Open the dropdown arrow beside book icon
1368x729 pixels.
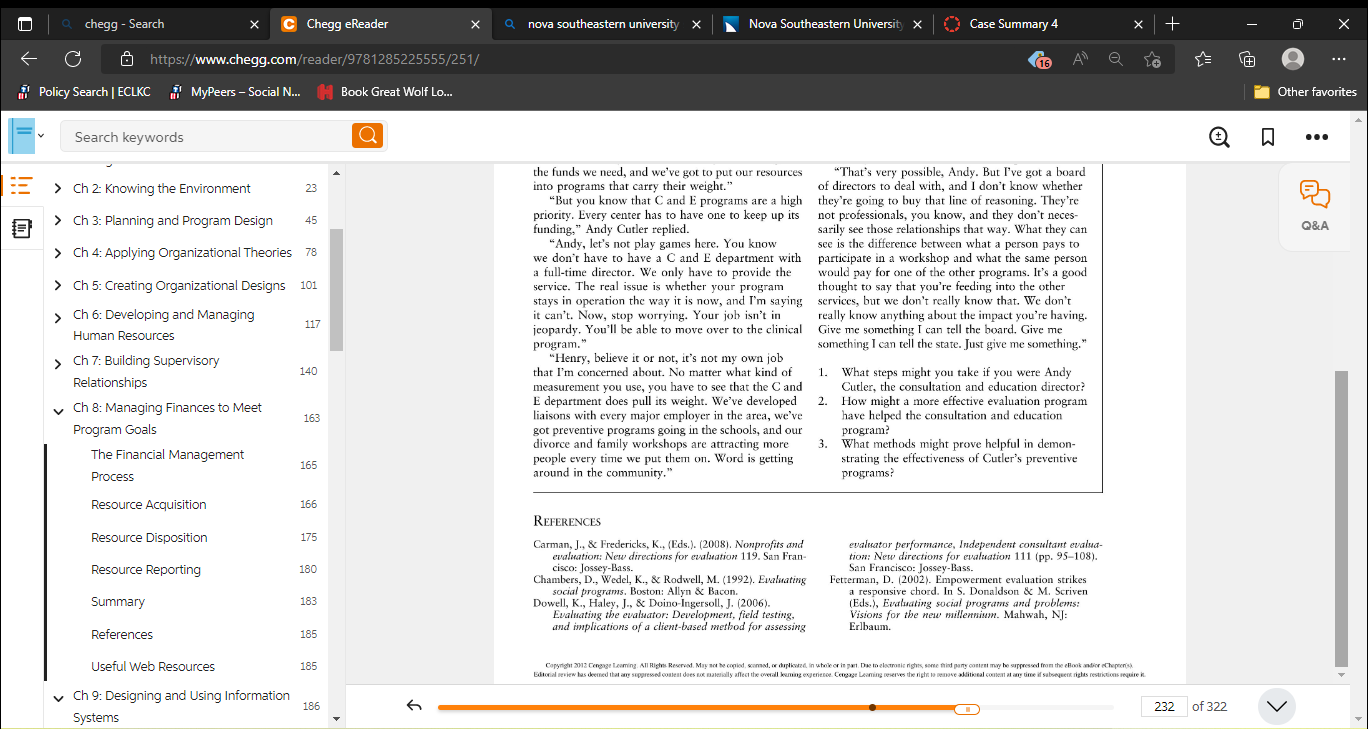(x=41, y=136)
